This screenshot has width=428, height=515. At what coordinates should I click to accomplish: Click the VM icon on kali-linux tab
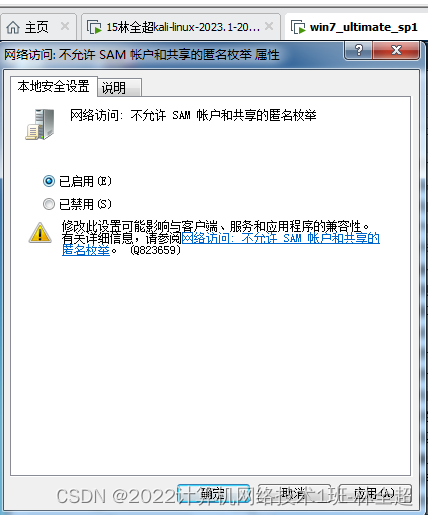coord(94,27)
